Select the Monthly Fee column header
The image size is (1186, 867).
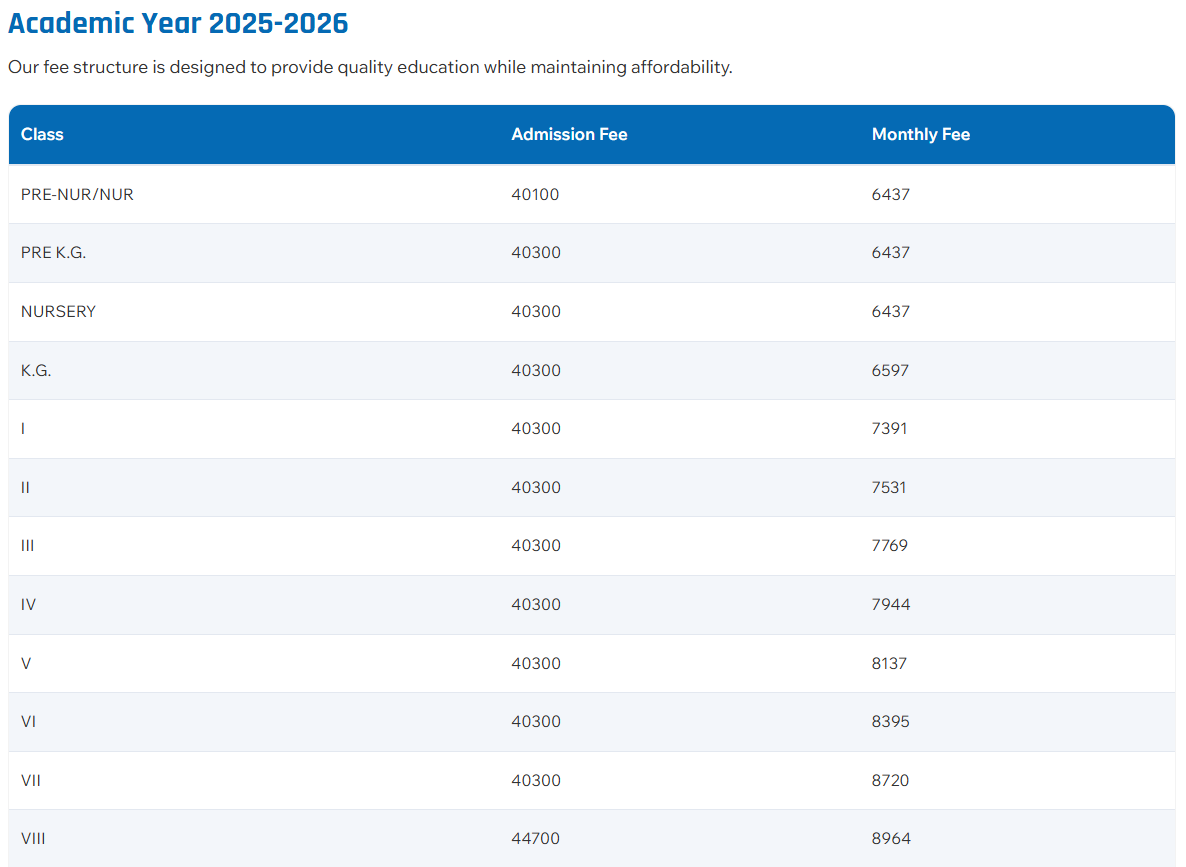tap(921, 134)
